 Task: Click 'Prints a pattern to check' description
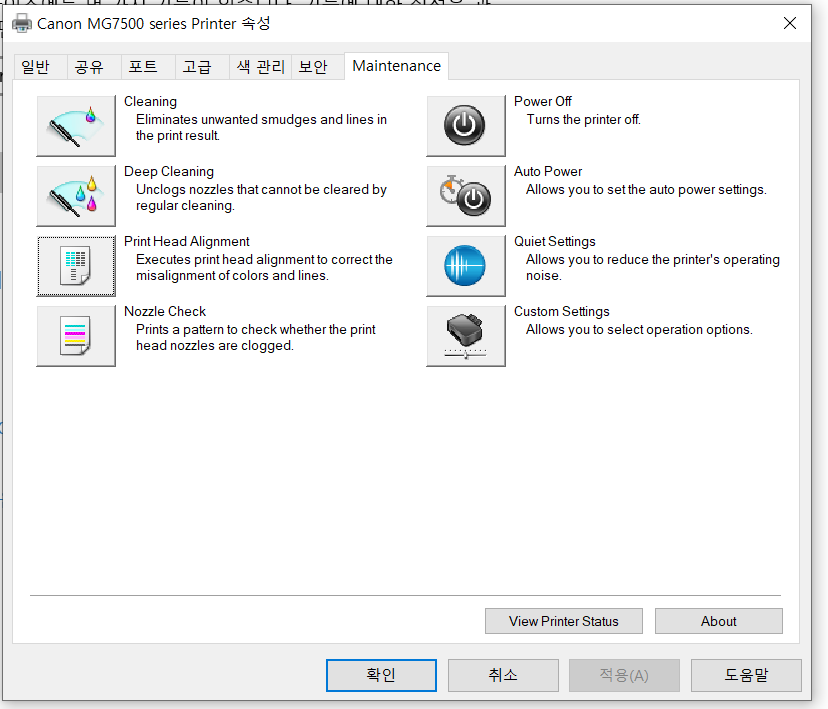pyautogui.click(x=256, y=337)
